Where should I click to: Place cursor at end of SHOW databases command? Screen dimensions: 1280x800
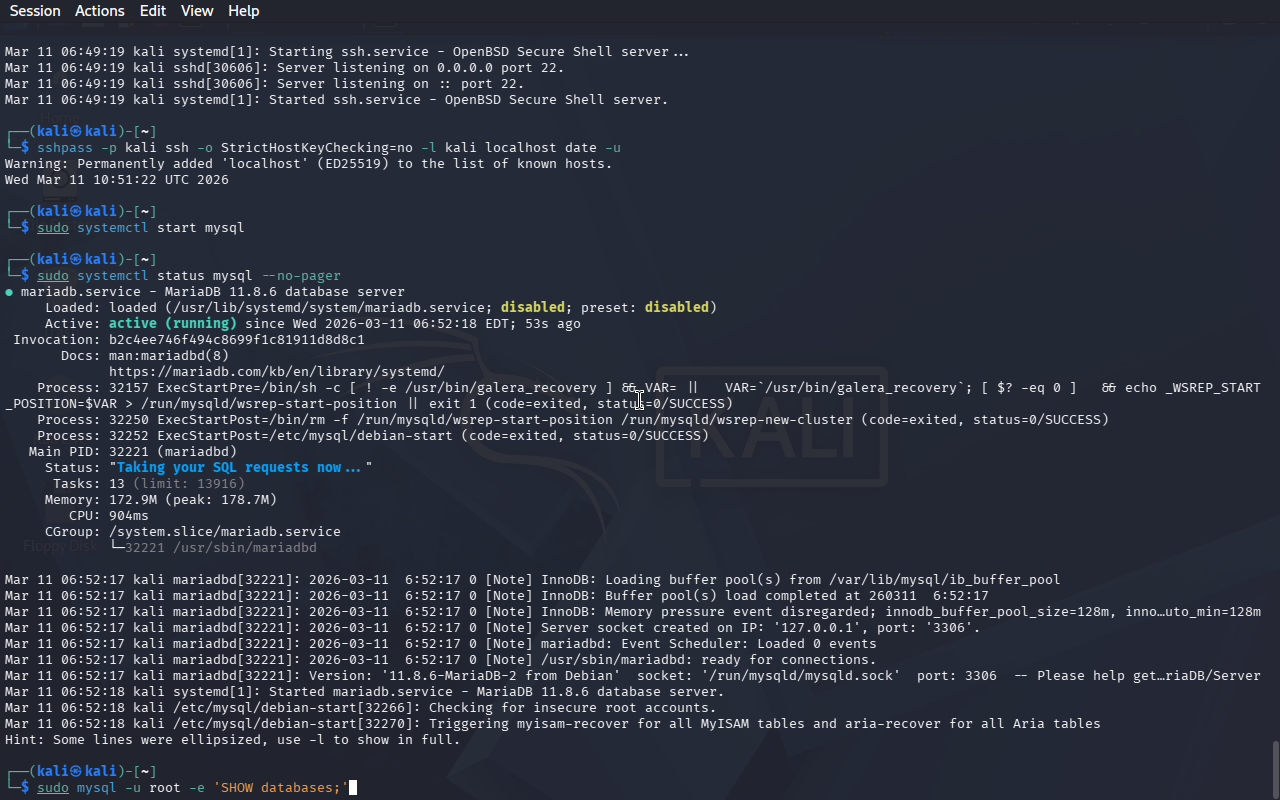352,788
